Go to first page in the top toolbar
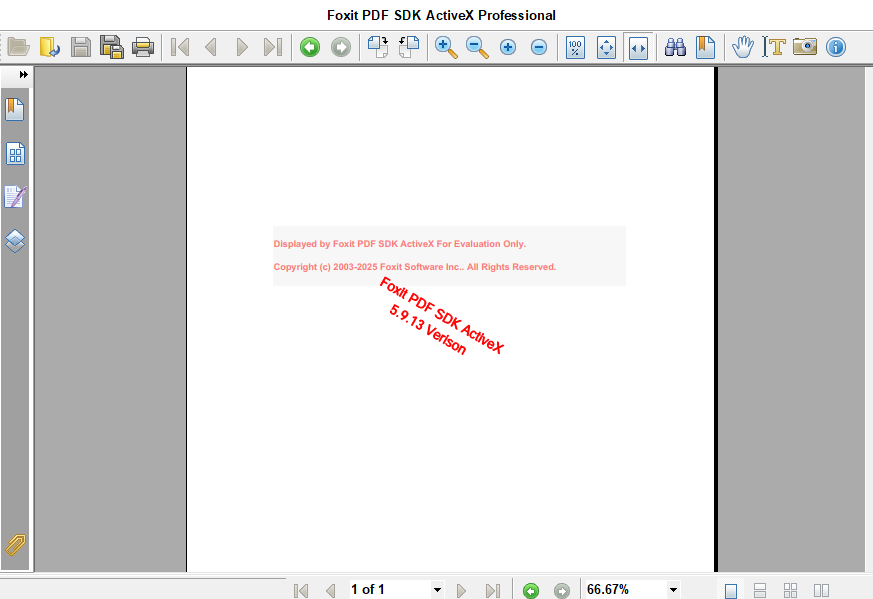The width and height of the screenshot is (873, 599). click(180, 47)
